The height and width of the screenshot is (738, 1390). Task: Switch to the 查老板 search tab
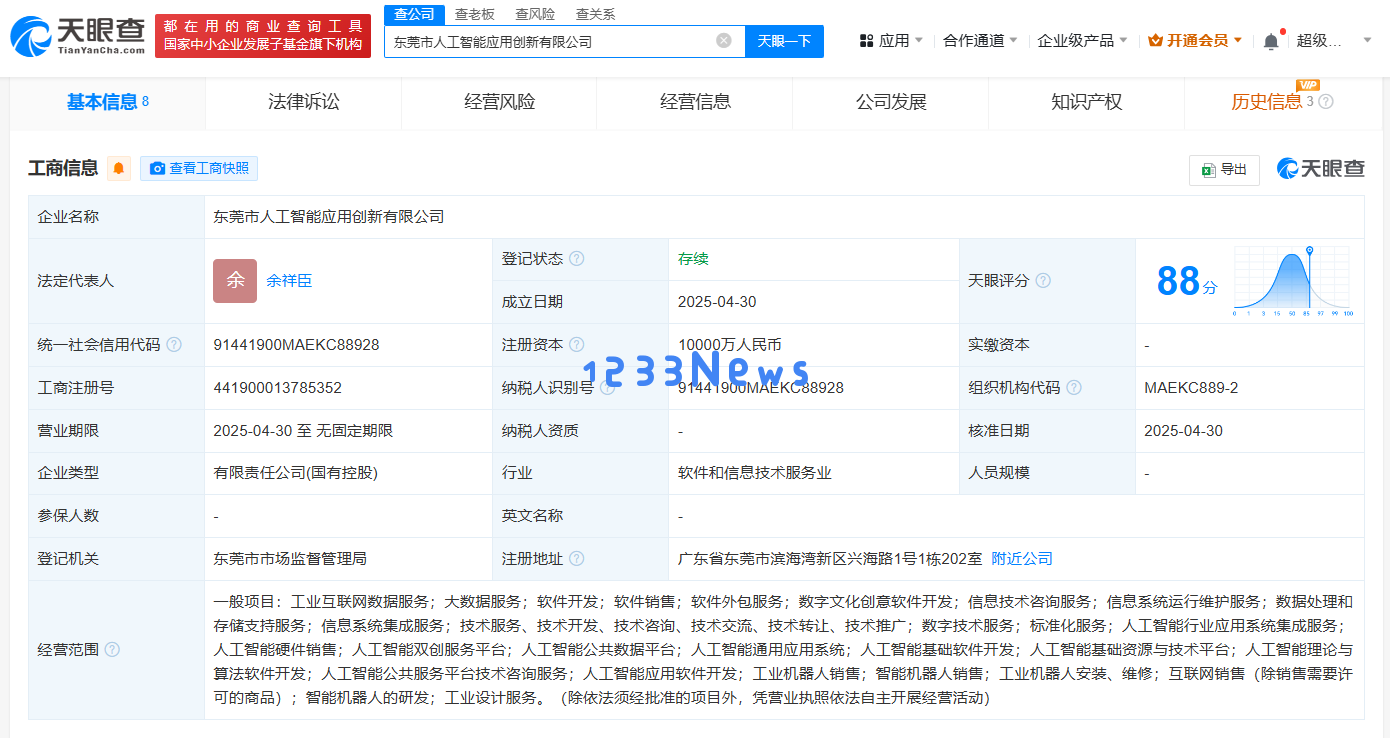pyautogui.click(x=474, y=14)
